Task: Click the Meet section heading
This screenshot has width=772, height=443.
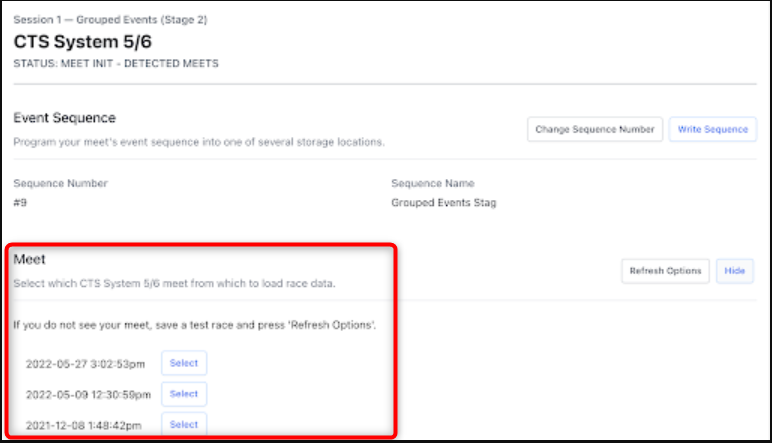Action: click(x=30, y=259)
